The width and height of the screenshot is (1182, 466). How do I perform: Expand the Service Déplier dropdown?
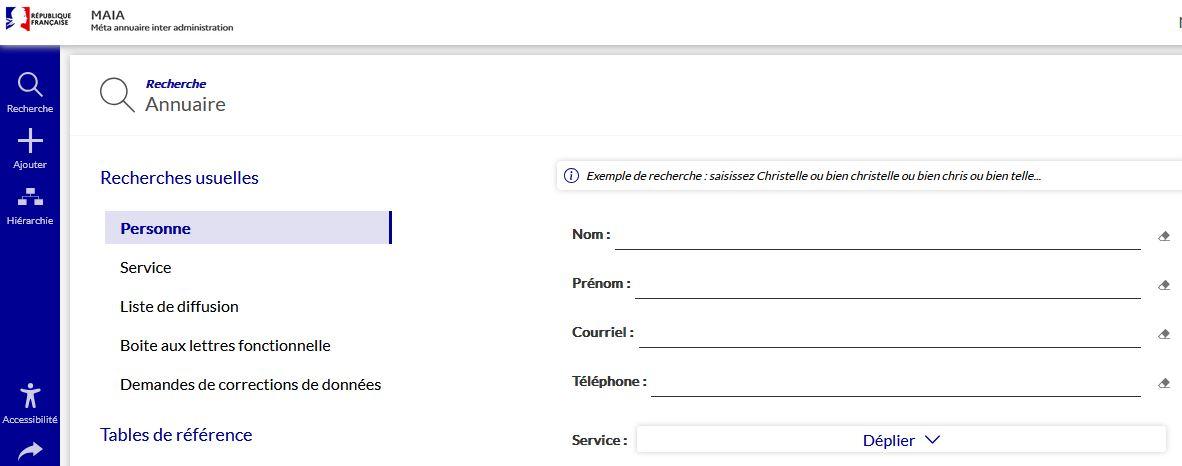coord(901,440)
